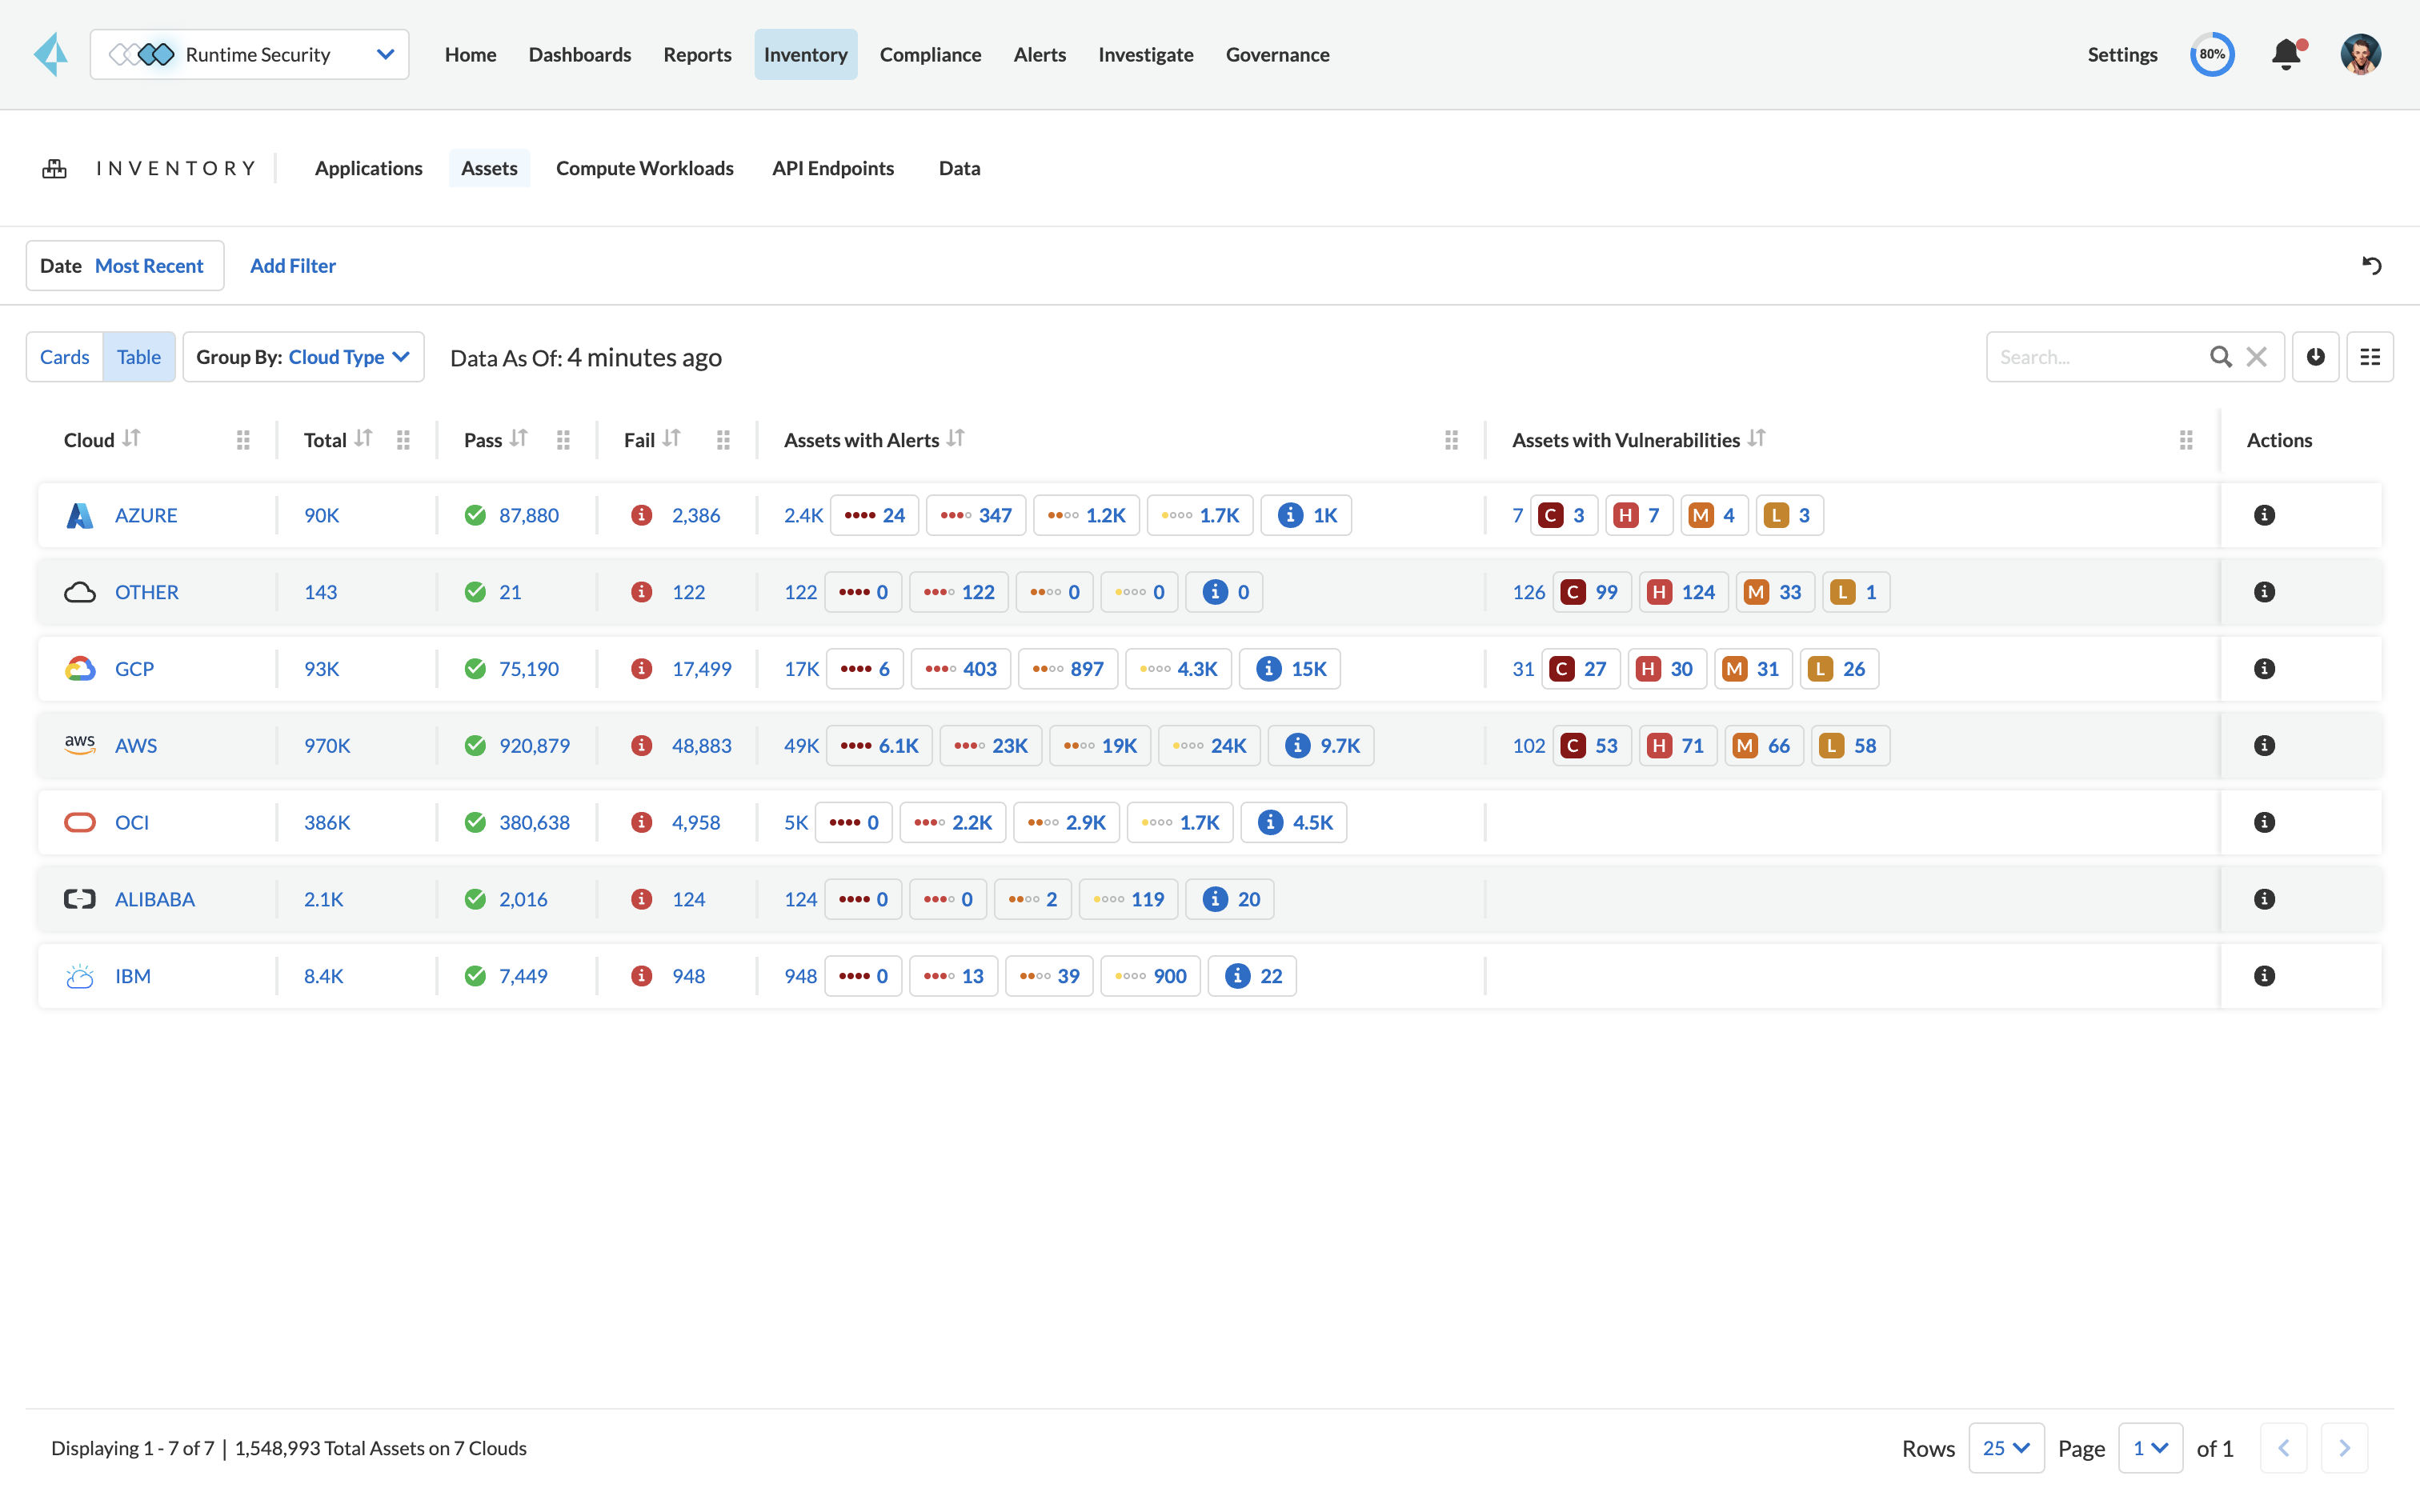Click the download icon beside search
Image resolution: width=2420 pixels, height=1512 pixels.
(2315, 357)
